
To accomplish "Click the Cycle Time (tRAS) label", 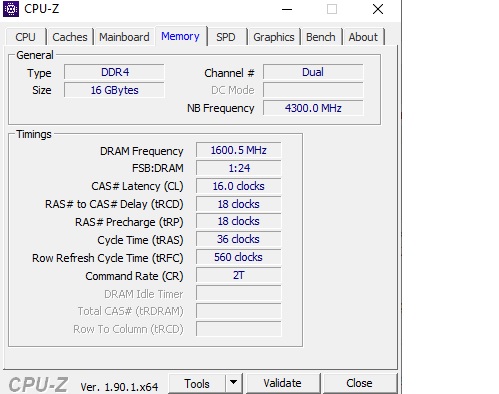I will tap(140, 240).
